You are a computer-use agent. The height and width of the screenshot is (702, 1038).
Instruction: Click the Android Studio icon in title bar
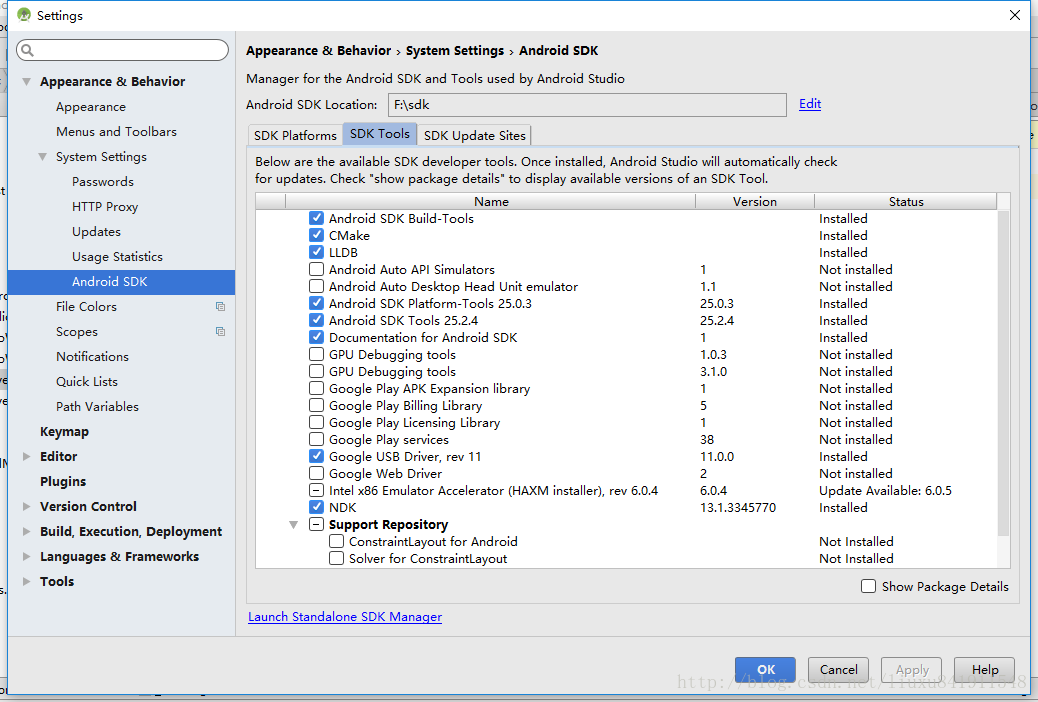pos(24,15)
